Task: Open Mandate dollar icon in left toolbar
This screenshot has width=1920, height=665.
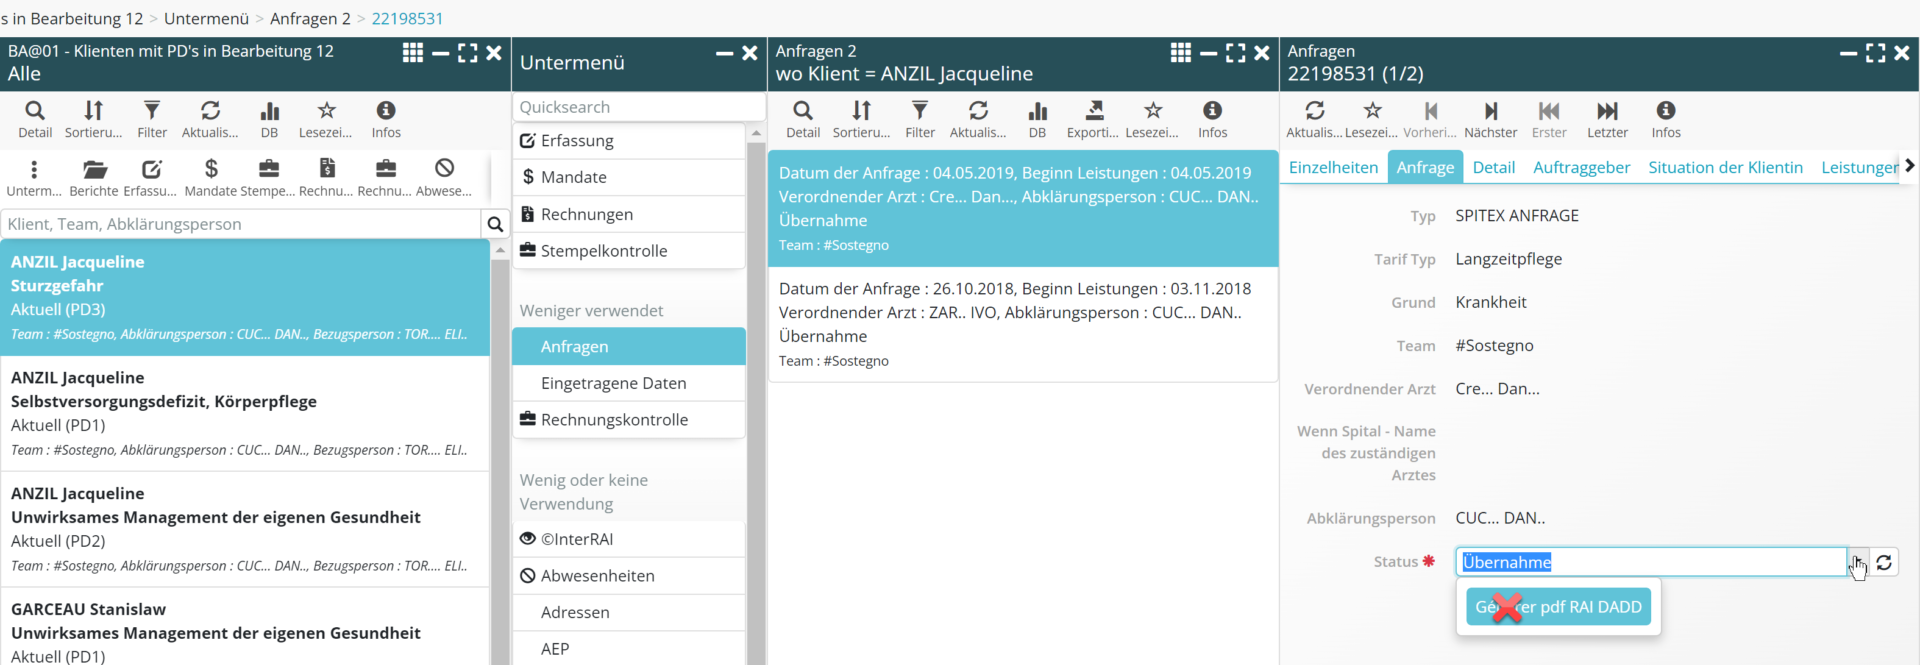Action: (x=210, y=169)
